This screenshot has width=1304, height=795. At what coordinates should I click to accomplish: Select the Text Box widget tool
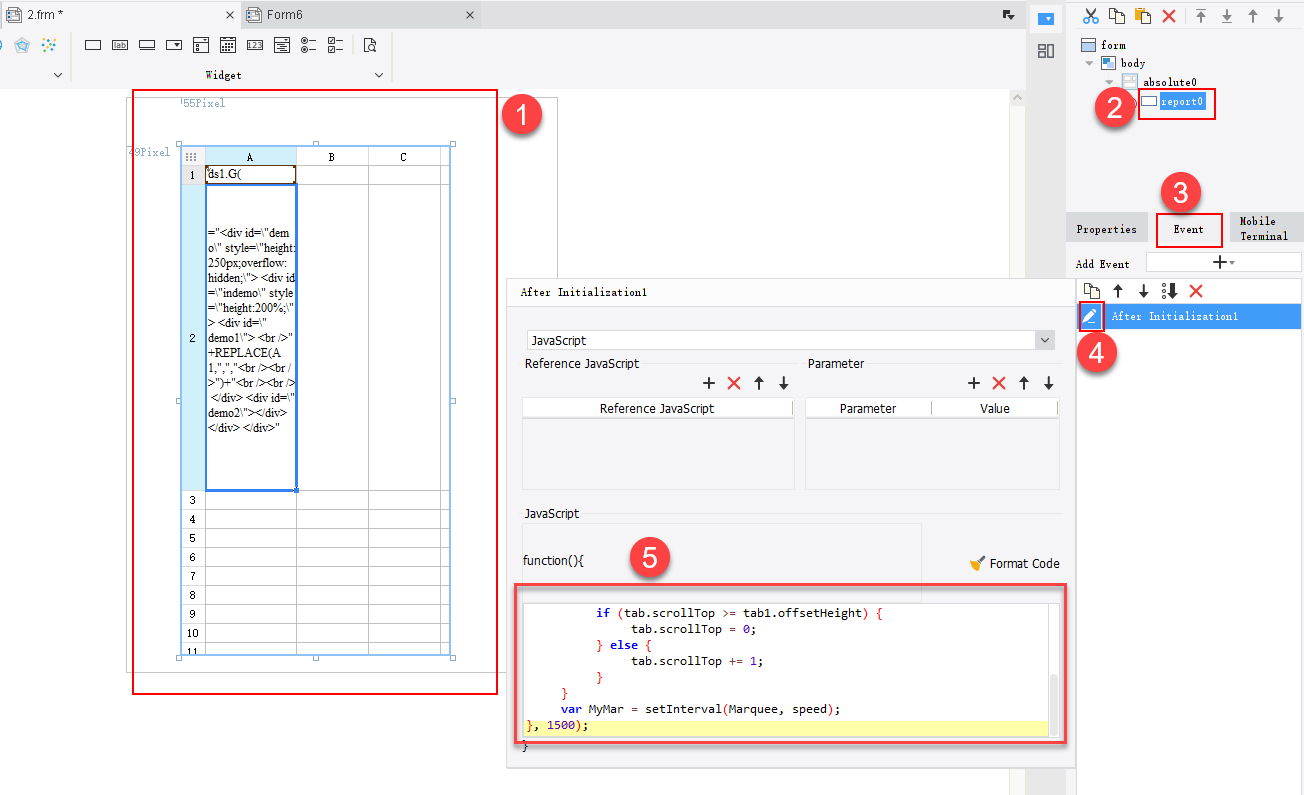click(x=92, y=44)
